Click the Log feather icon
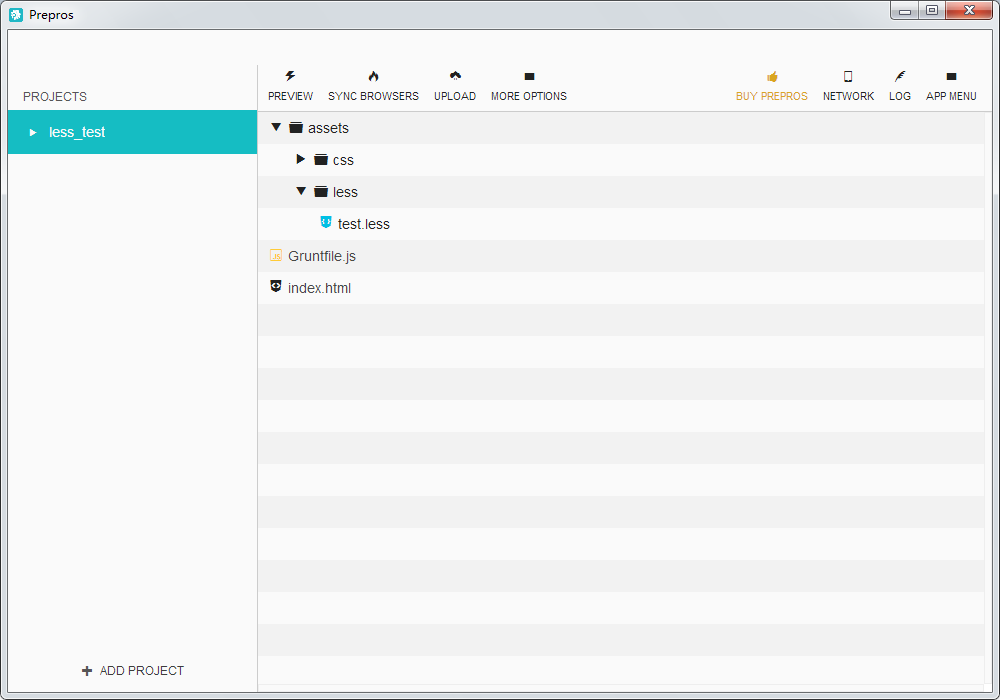The image size is (1000, 700). [900, 77]
